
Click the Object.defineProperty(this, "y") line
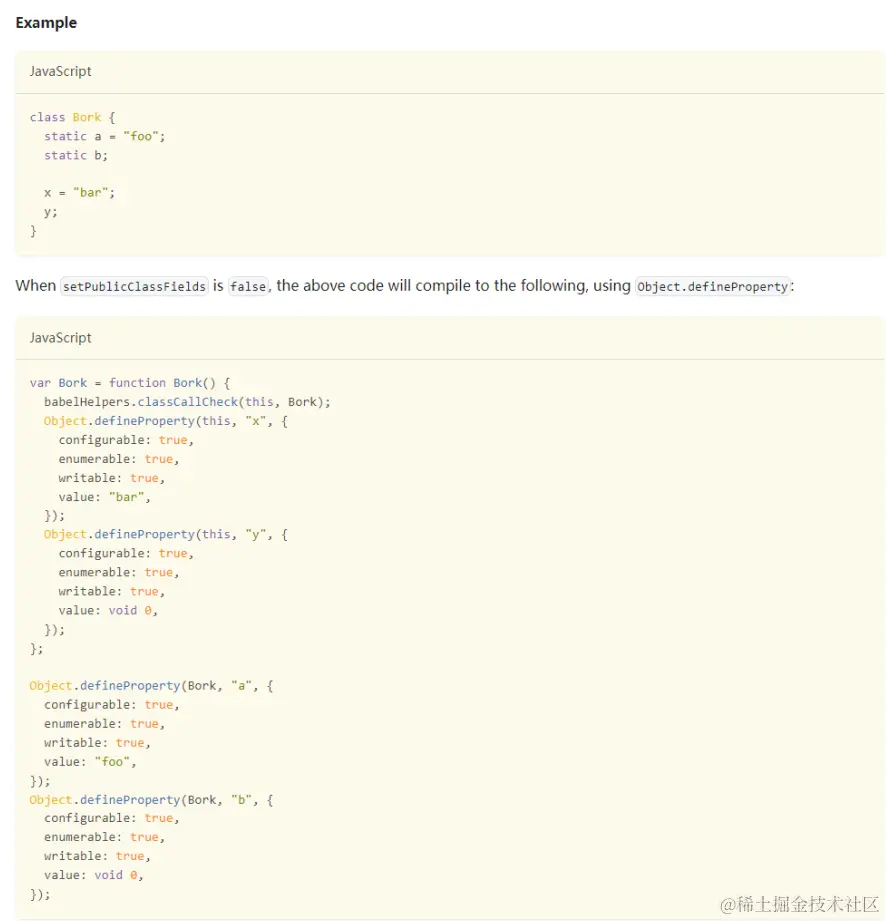165,534
